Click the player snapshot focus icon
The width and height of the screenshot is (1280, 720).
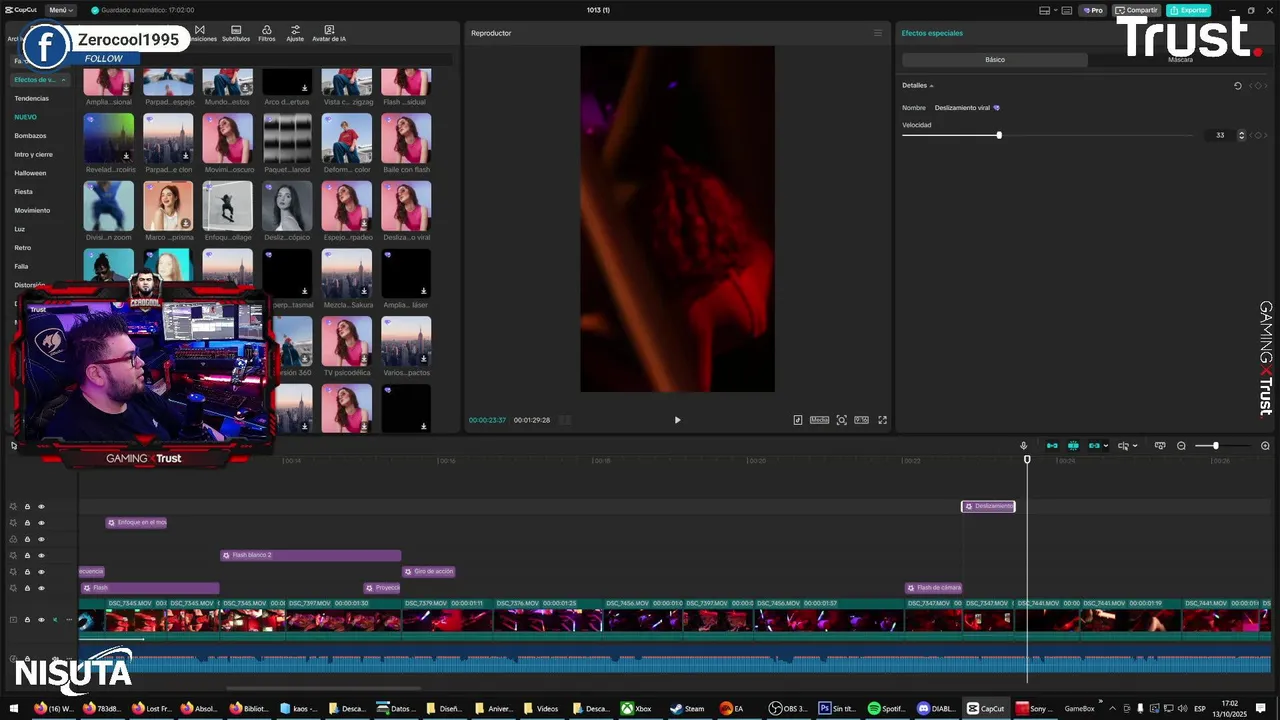(841, 420)
